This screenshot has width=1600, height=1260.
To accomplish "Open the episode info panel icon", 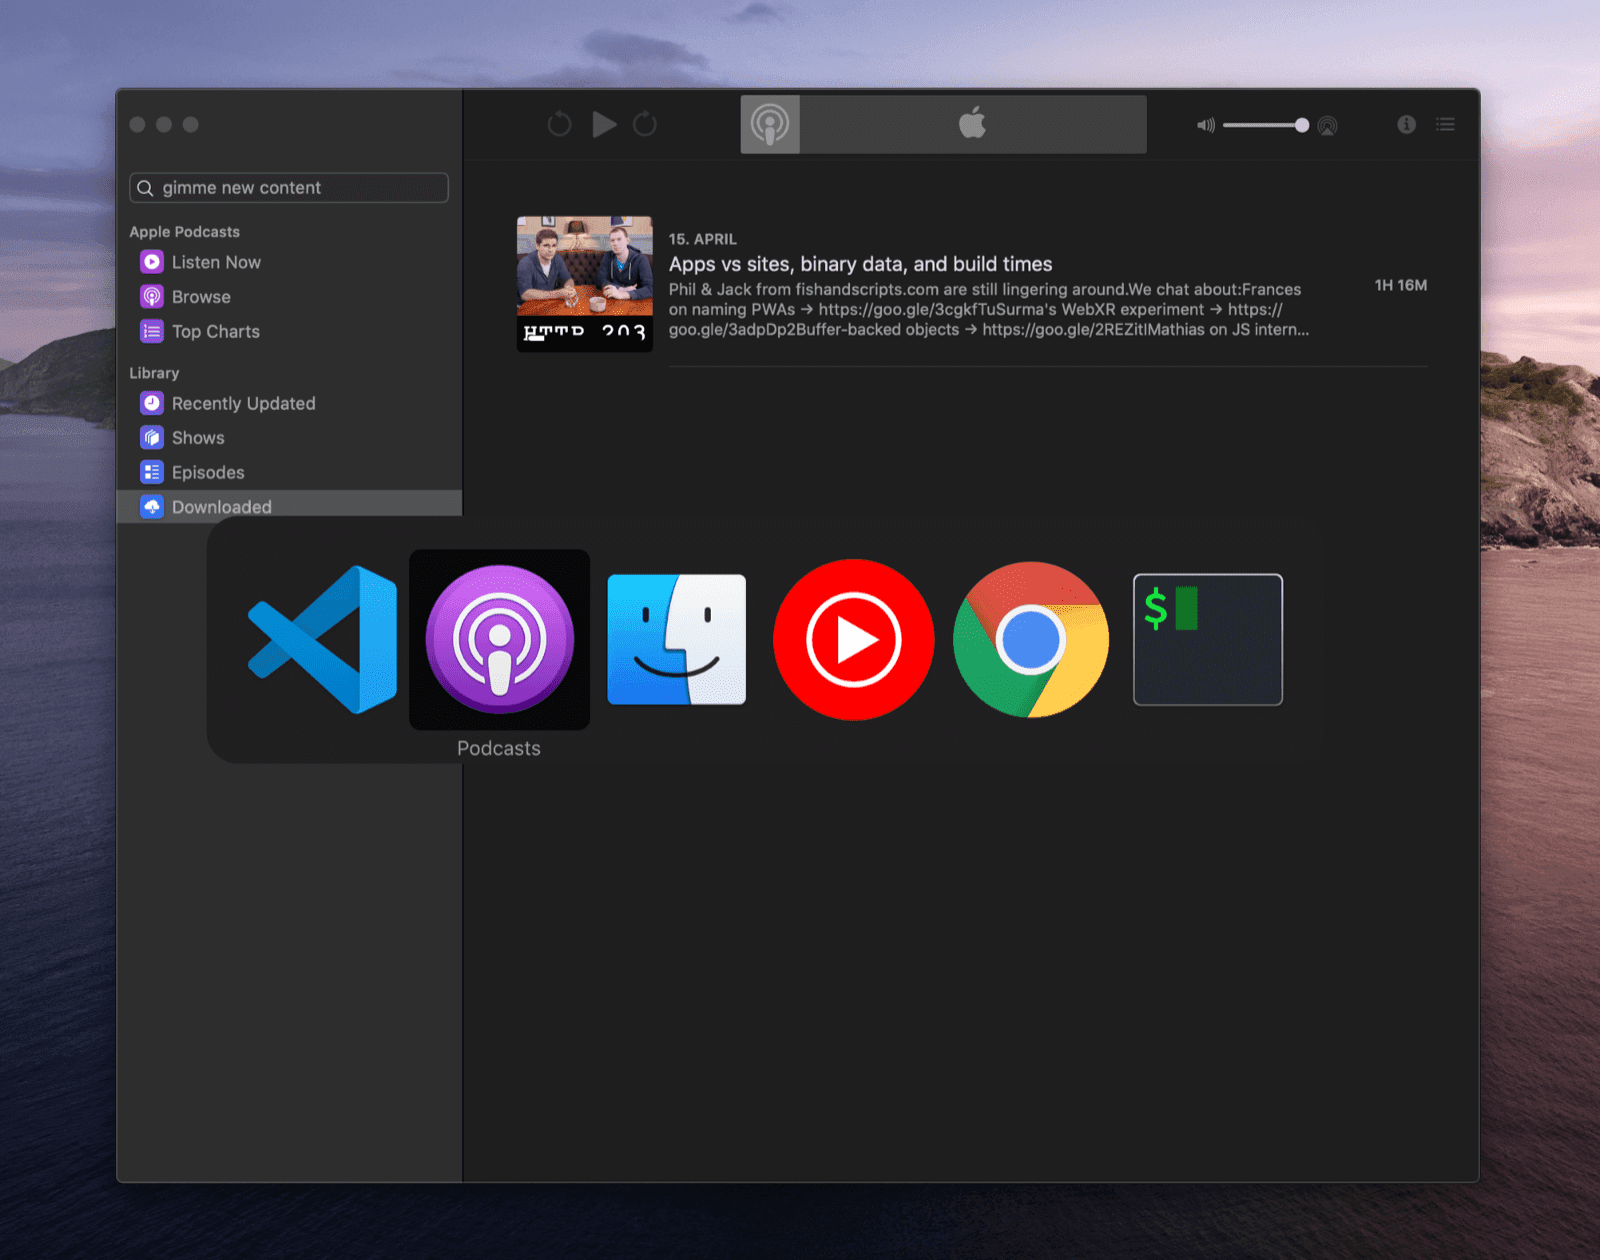I will tap(1408, 124).
